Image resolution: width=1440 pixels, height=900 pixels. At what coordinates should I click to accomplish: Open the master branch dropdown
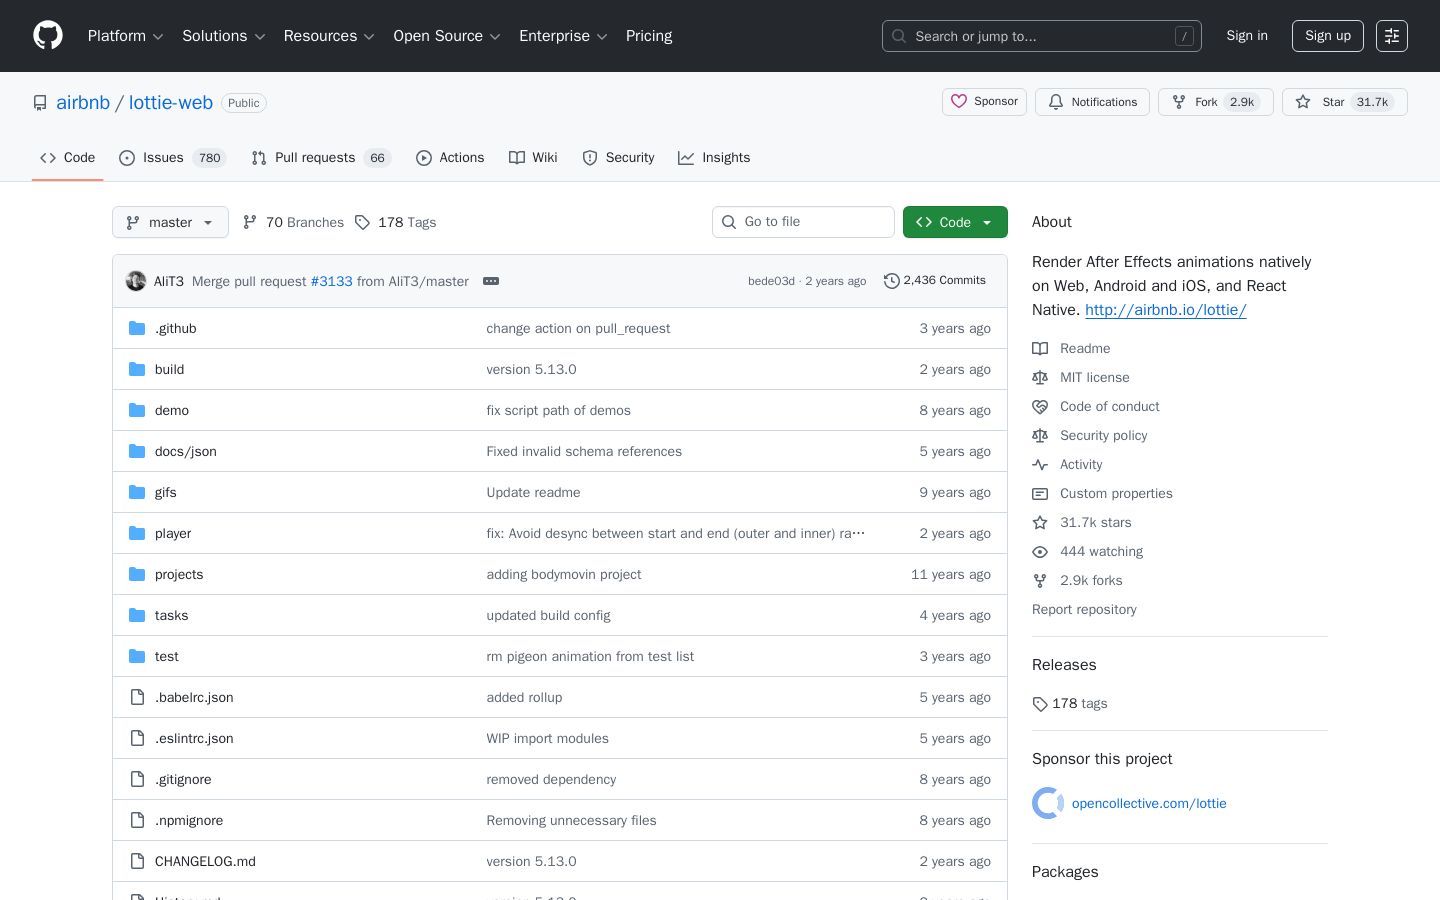point(170,222)
